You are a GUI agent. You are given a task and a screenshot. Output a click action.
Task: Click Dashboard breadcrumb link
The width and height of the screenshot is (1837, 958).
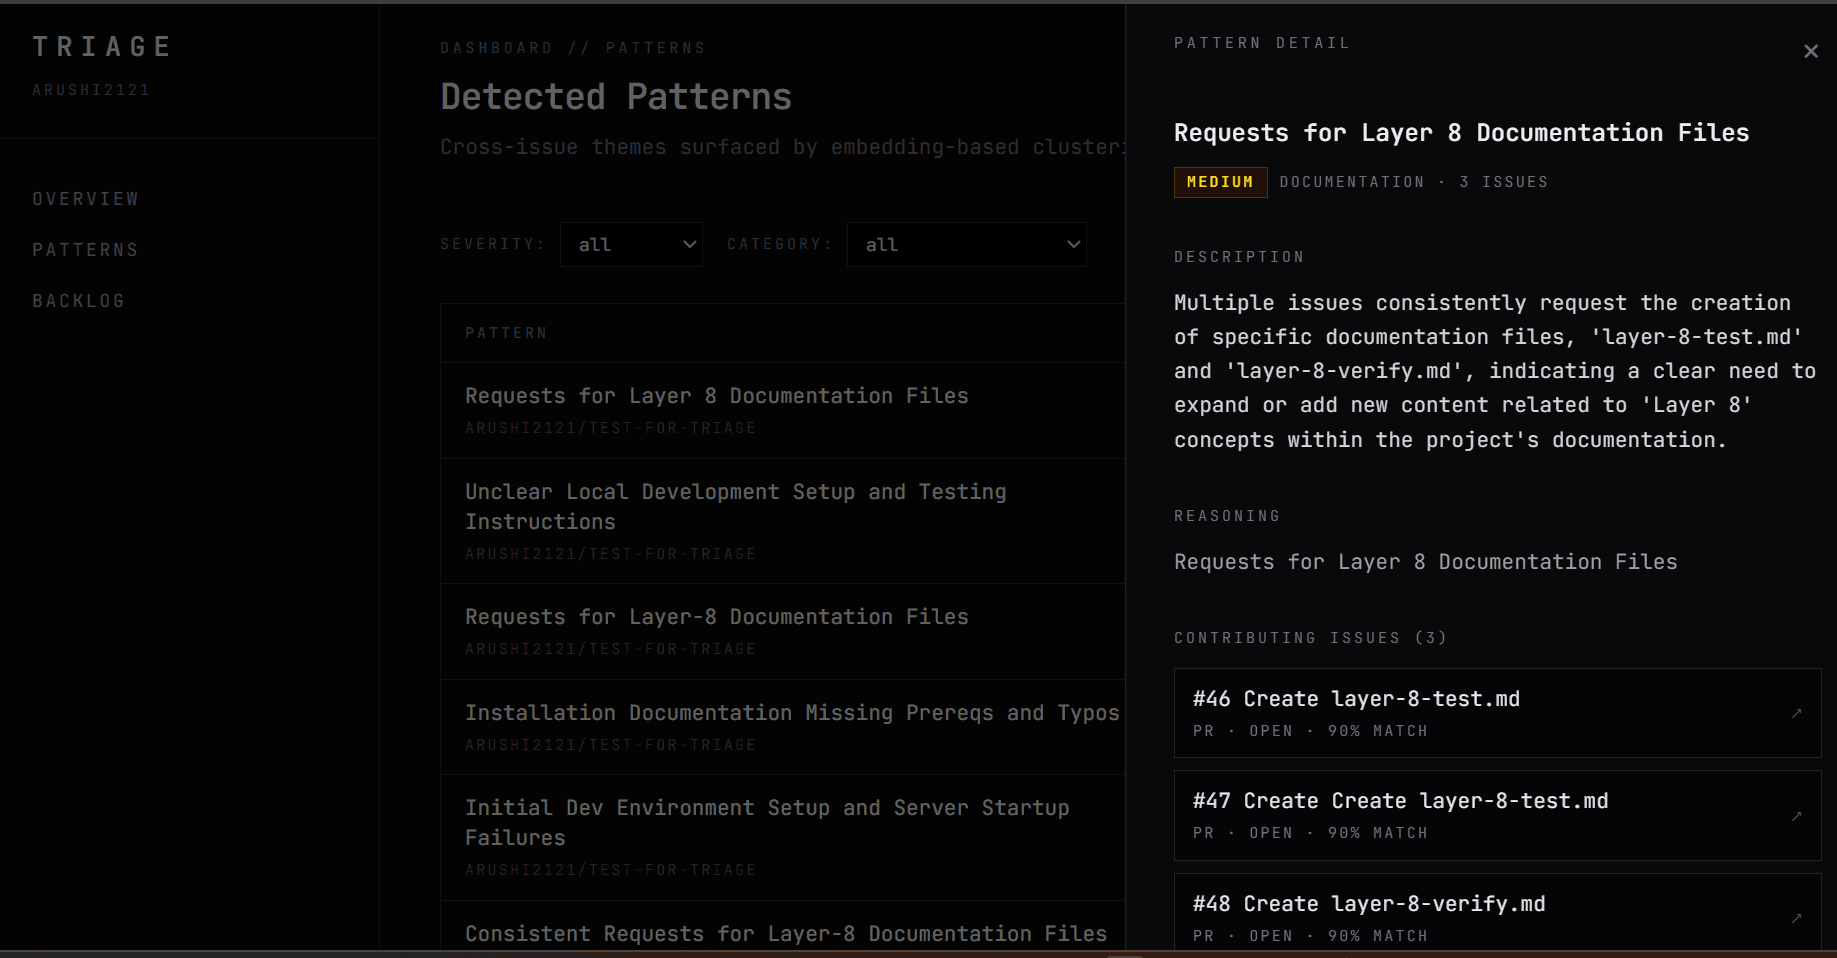[496, 48]
